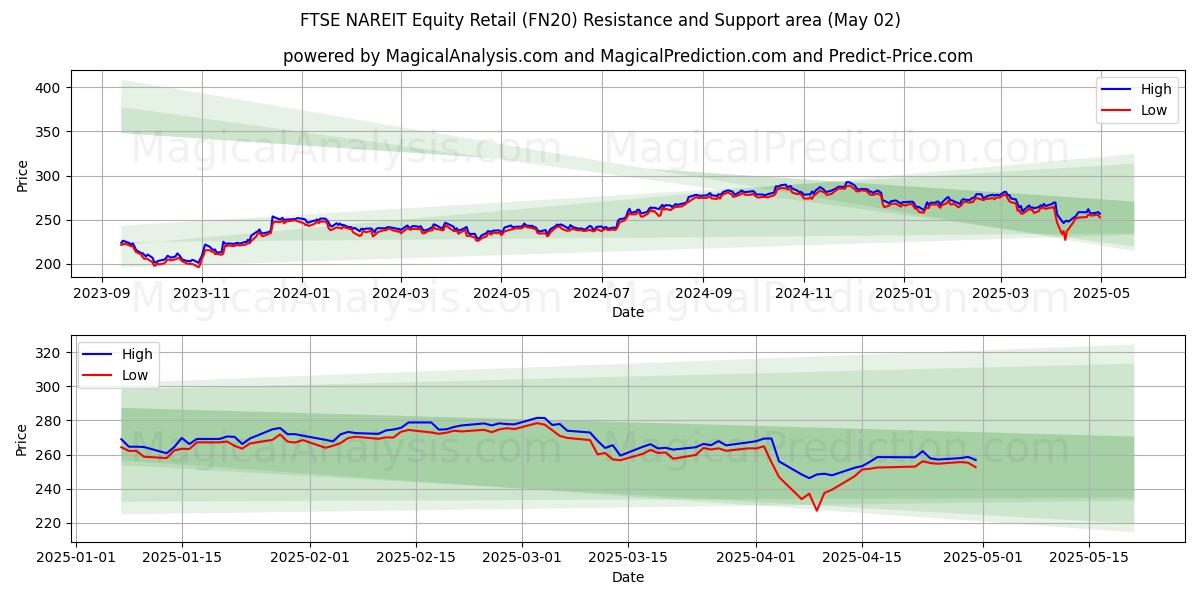The image size is (1200, 600).
Task: Click the '2025-01' x-axis label of top chart
Action: click(x=904, y=293)
